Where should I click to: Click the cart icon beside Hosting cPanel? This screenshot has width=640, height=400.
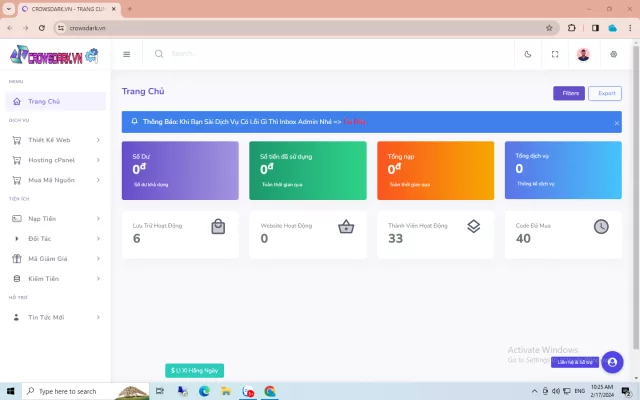pyautogui.click(x=17, y=160)
